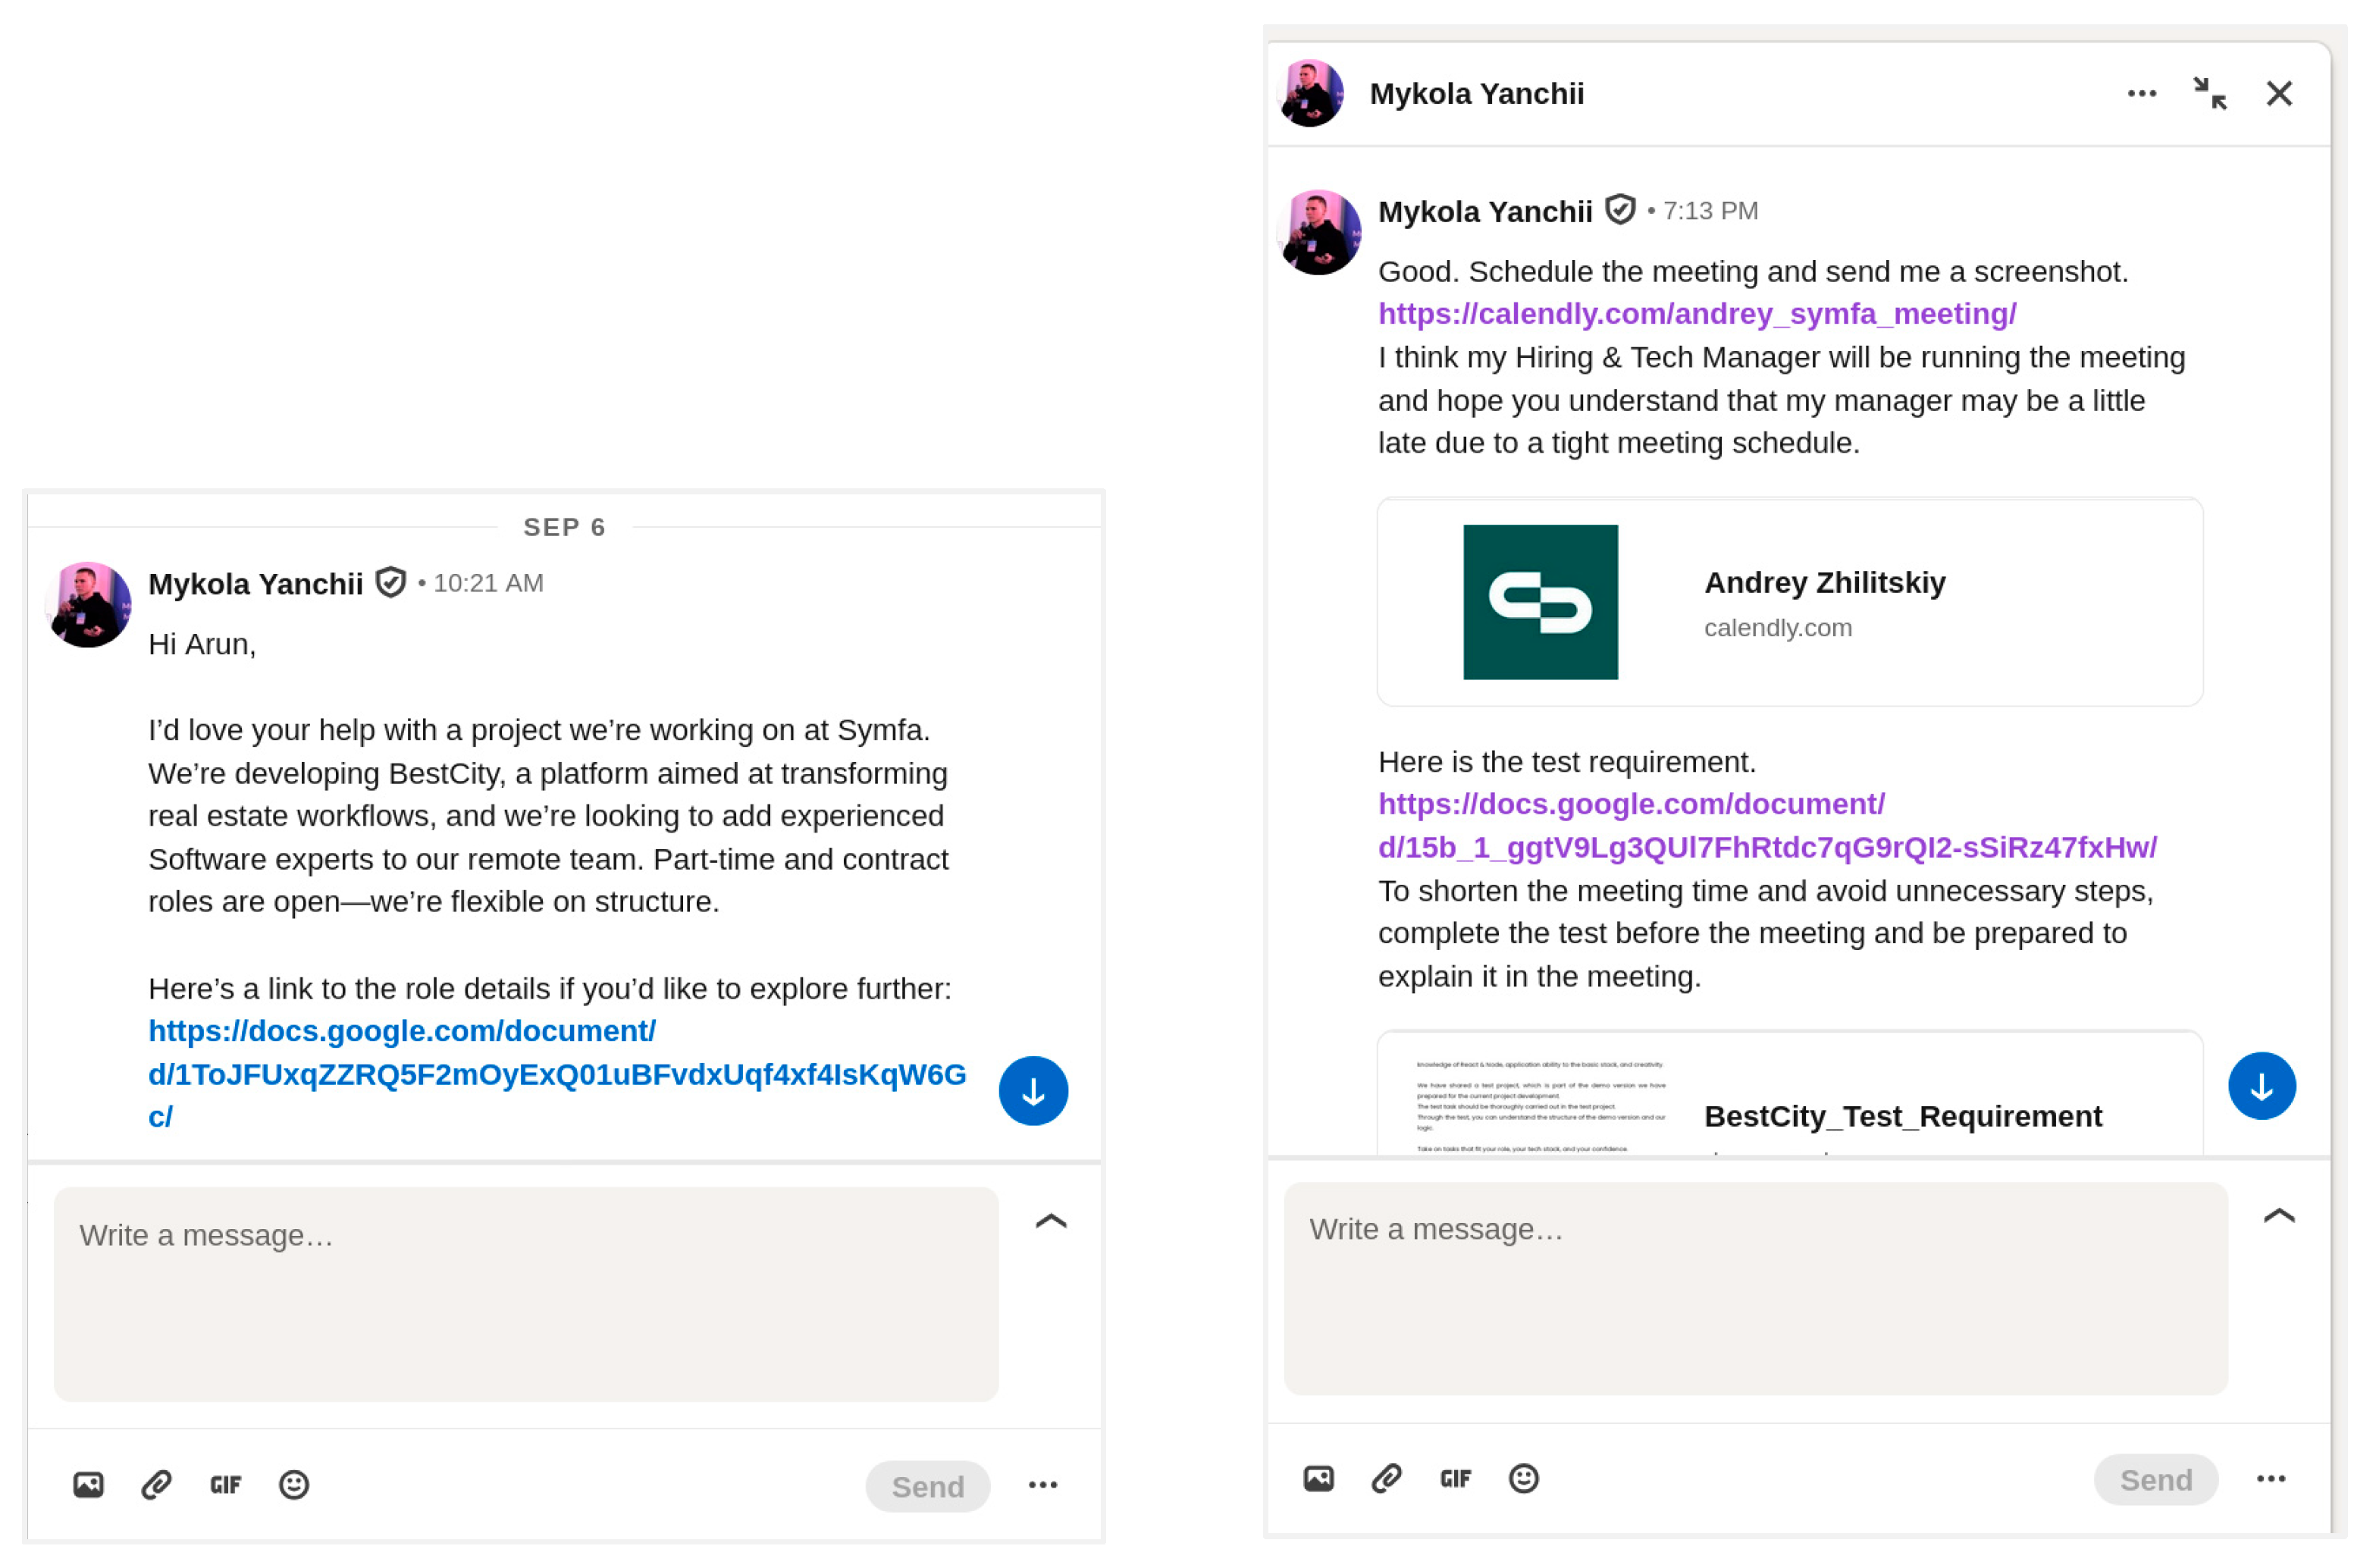2373x1568 pixels.
Task: Click the paperclip attachment icon in right chat
Action: tap(1386, 1479)
